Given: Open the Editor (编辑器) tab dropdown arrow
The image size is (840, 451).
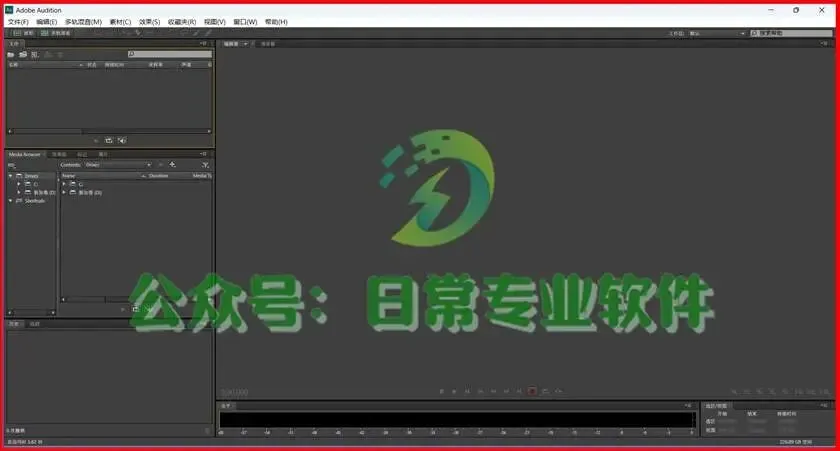Looking at the screenshot, I should click(245, 44).
